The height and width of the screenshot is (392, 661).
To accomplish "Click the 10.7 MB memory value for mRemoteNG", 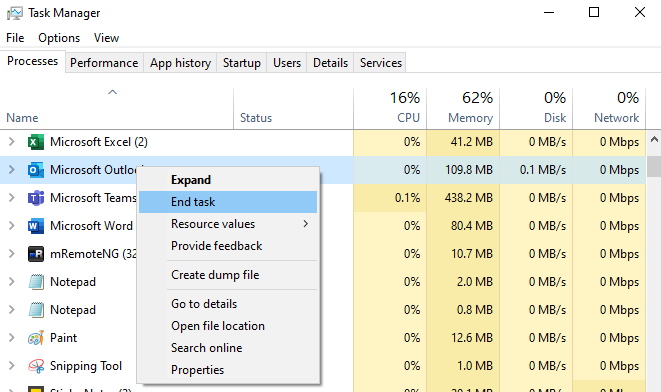I will (x=472, y=254).
